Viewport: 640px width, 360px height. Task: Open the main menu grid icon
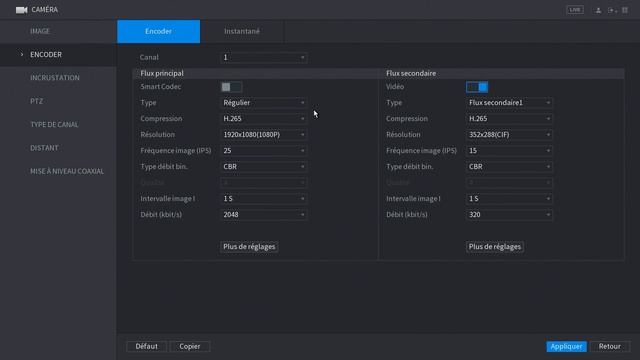pos(625,10)
